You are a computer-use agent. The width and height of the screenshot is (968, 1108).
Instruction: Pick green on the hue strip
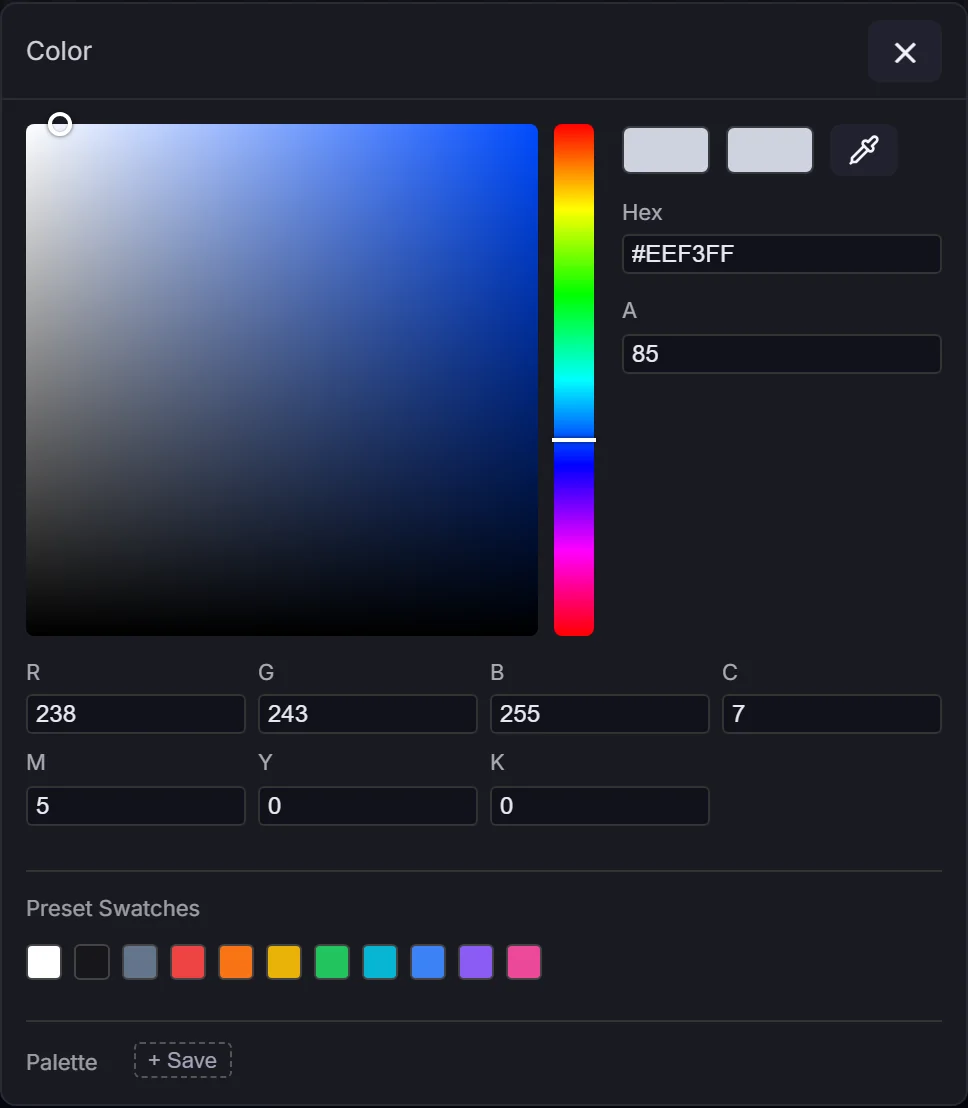point(574,295)
